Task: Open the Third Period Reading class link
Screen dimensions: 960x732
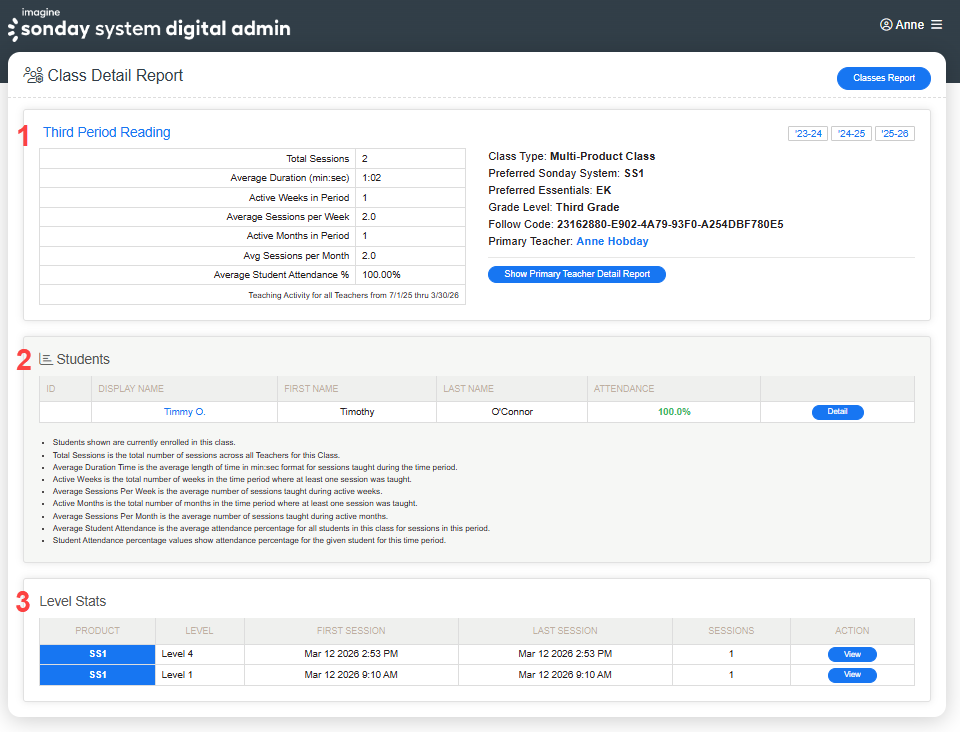Action: [107, 132]
